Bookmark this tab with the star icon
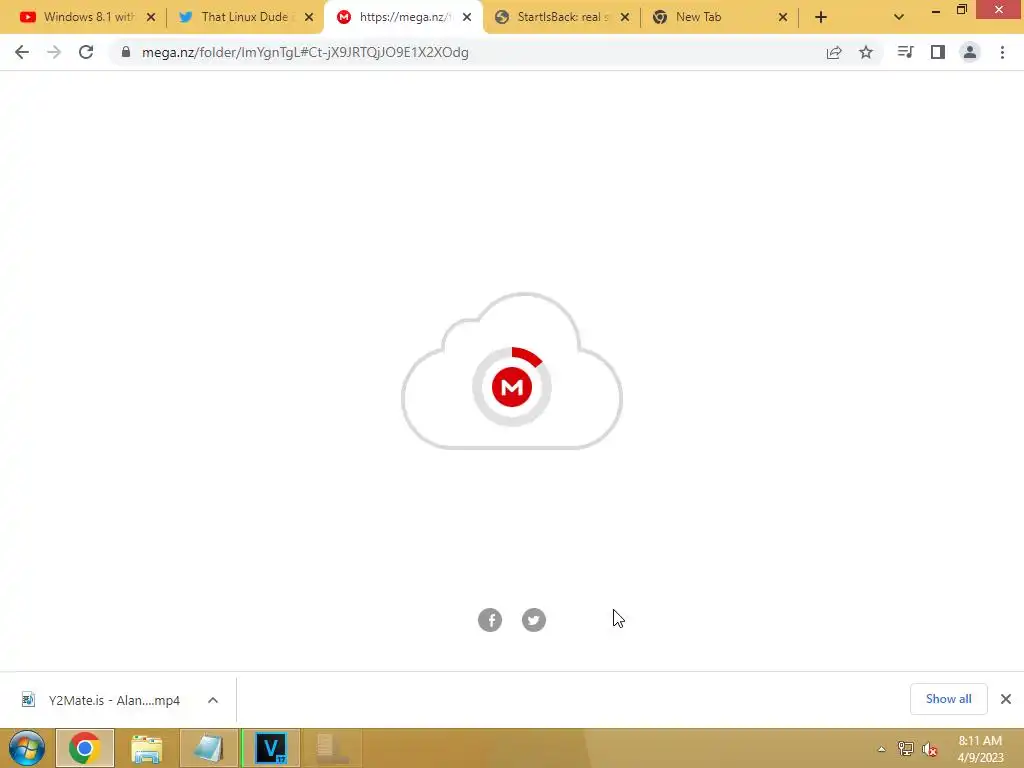Viewport: 1024px width, 768px height. point(866,52)
